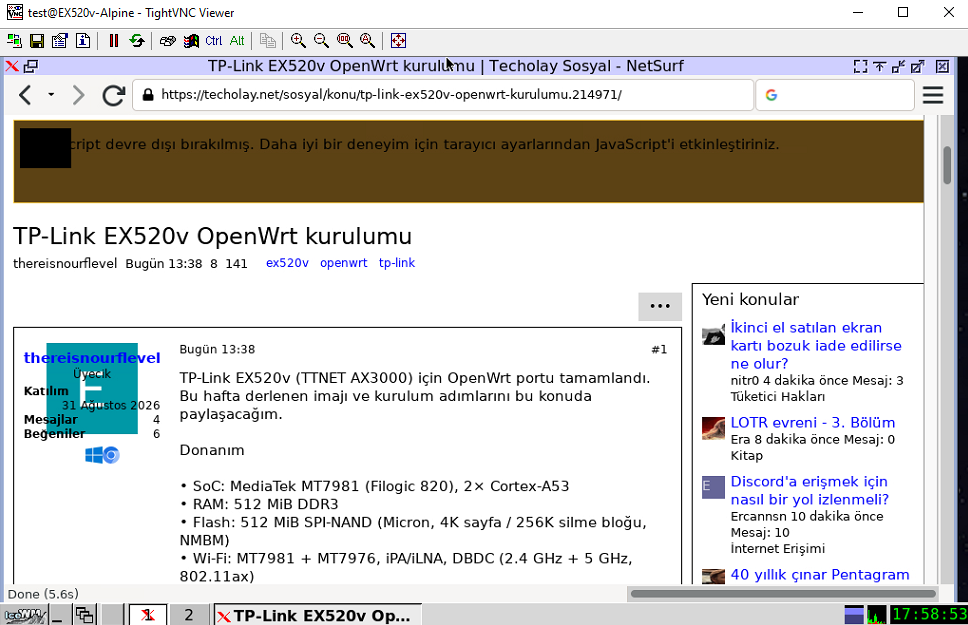Open the three-dots thread options button
Image resolution: width=968 pixels, height=625 pixels.
pyautogui.click(x=660, y=306)
